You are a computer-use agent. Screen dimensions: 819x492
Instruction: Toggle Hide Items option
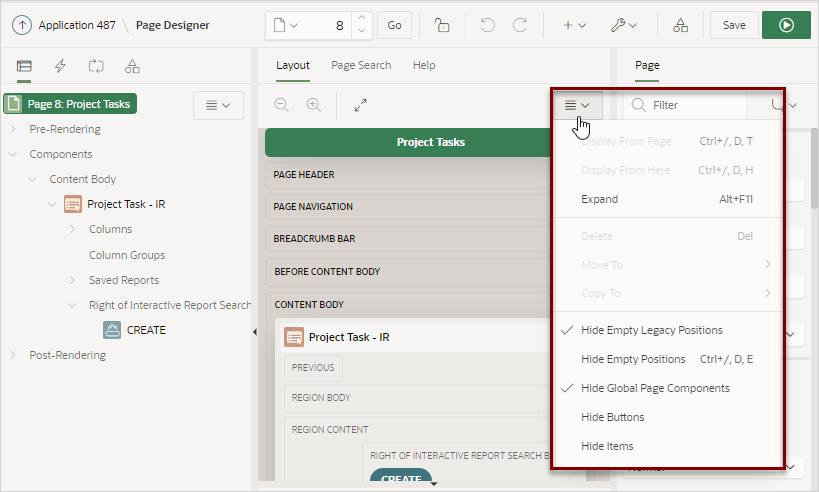click(x=668, y=446)
